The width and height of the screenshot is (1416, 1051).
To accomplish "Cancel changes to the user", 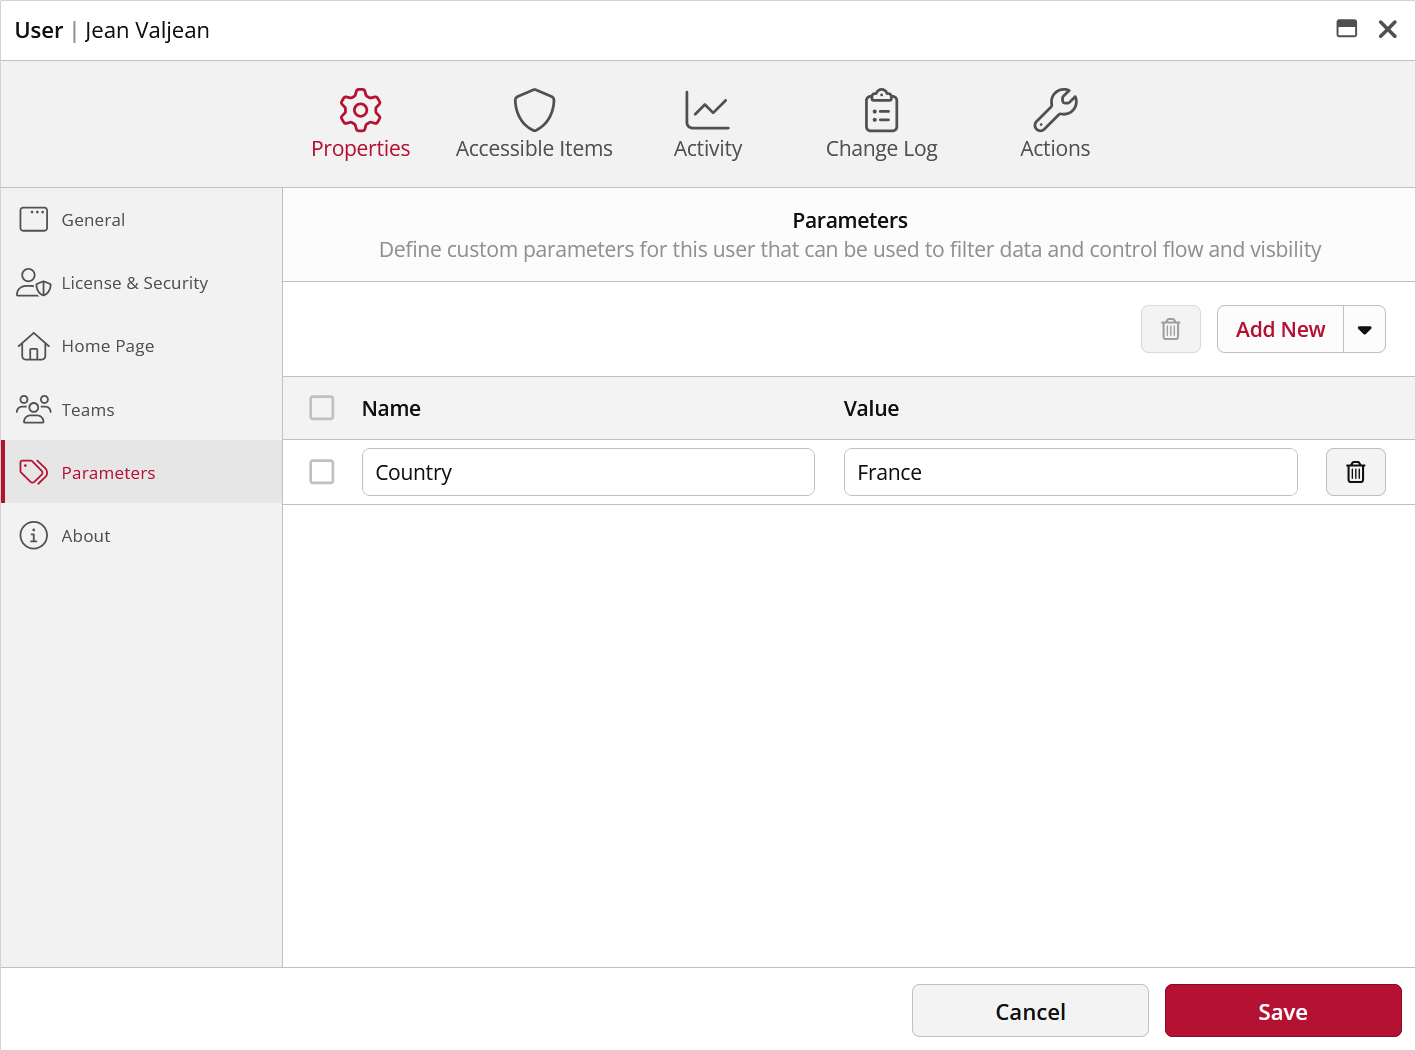I will tap(1030, 1011).
